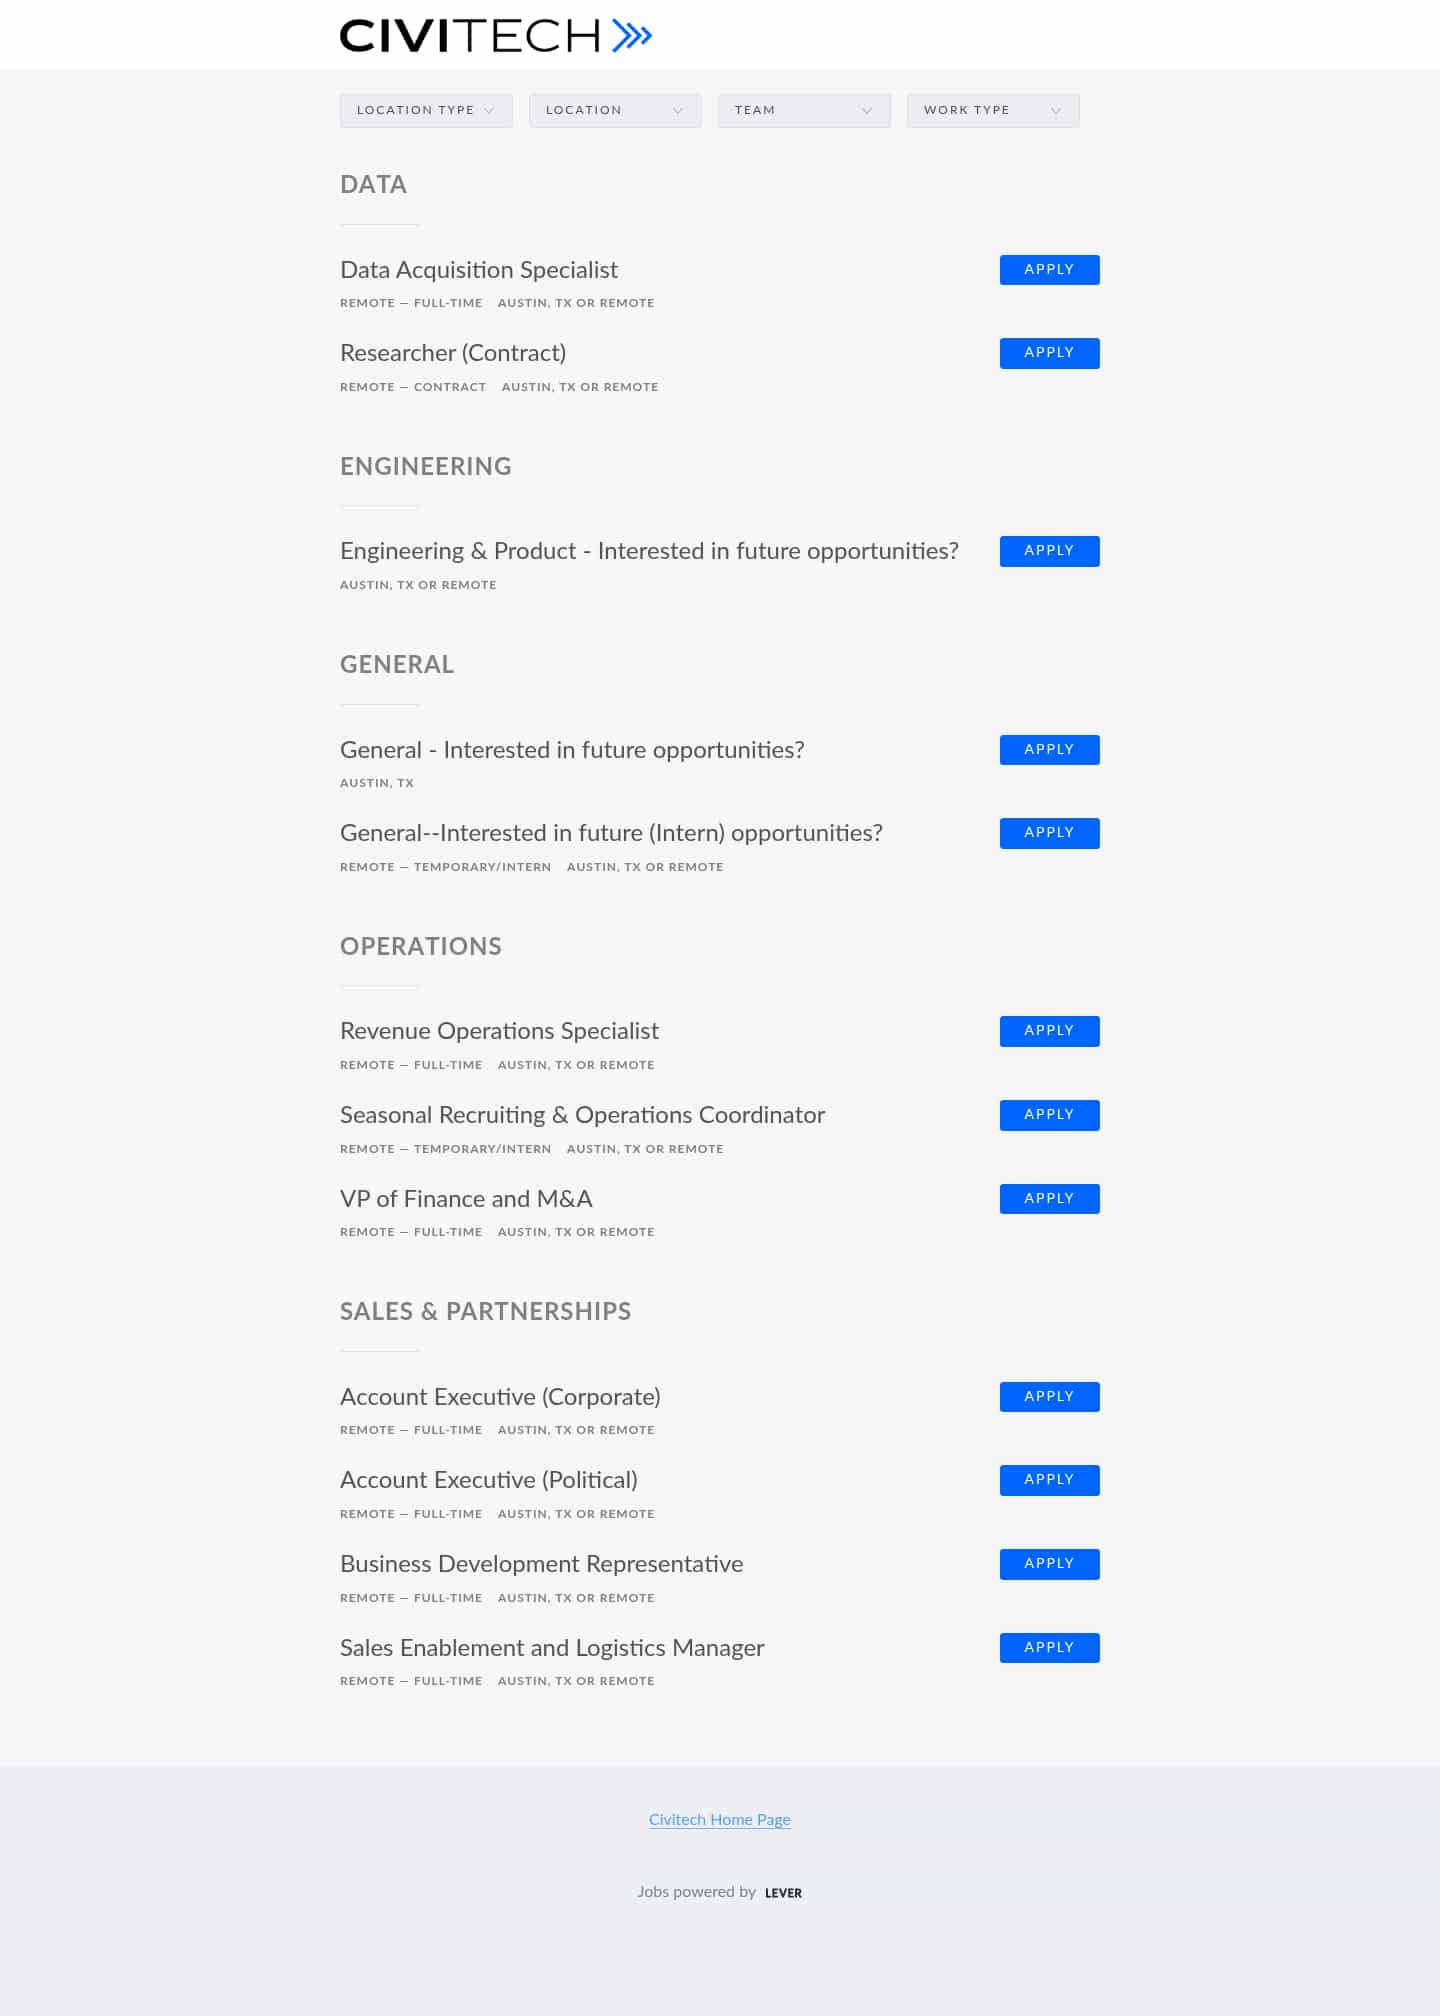Open the Data Acquisition Specialist job title

[479, 270]
